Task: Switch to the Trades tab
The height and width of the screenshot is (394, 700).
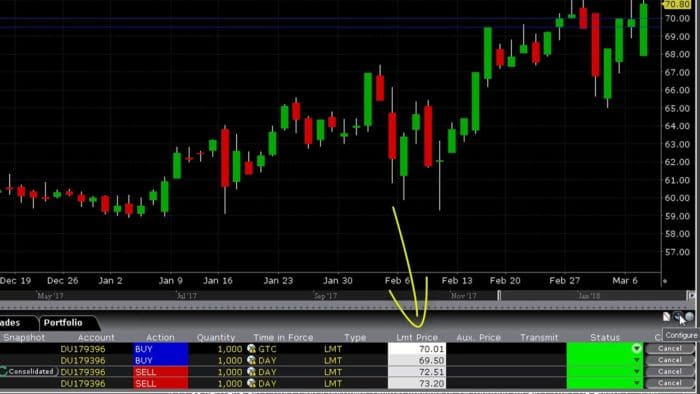Action: pos(11,323)
